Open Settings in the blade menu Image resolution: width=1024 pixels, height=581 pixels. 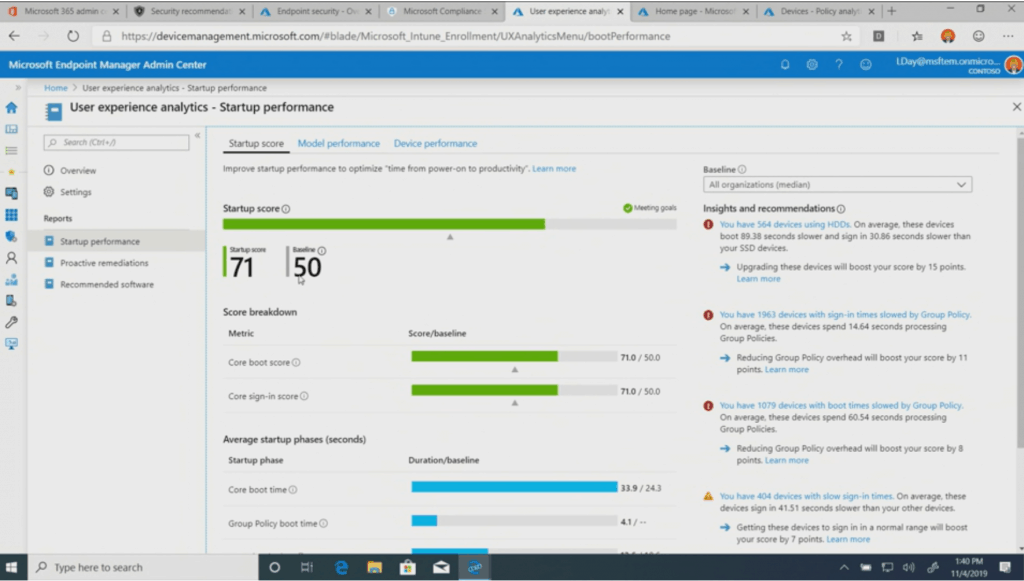tap(75, 193)
